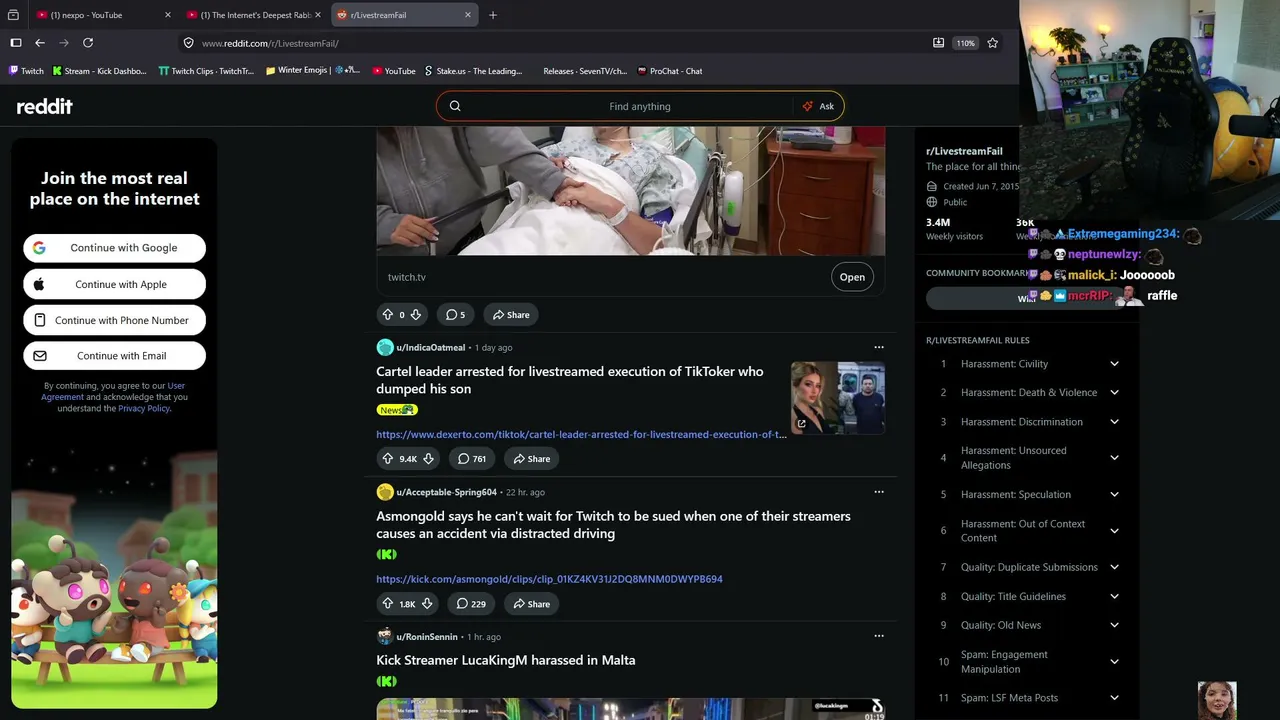Viewport: 1280px width, 720px height.
Task: Open the site security shield icon
Action: coord(188,43)
